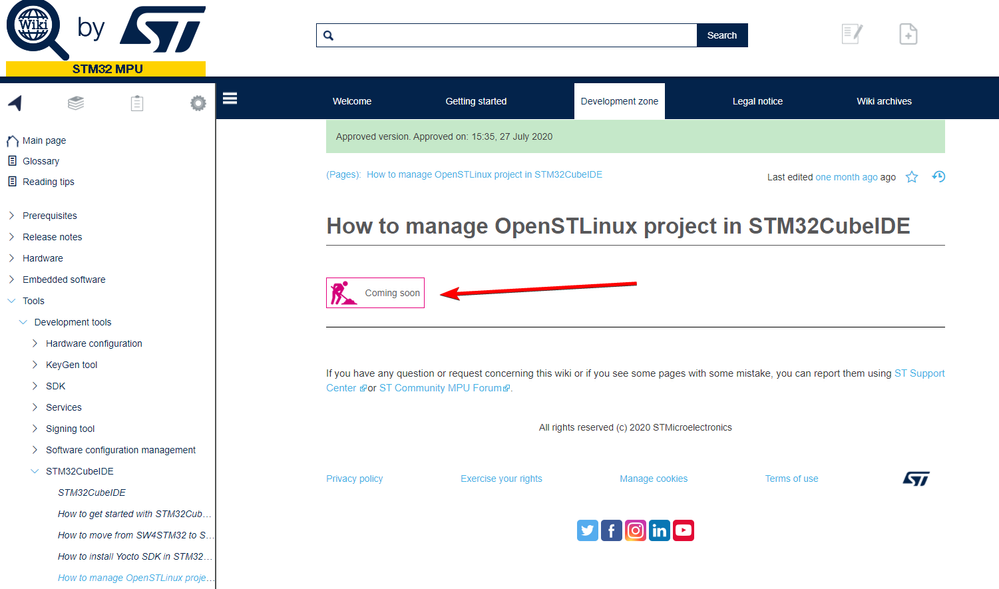Switch to the Getting started tab
999x589 pixels.
pos(476,101)
